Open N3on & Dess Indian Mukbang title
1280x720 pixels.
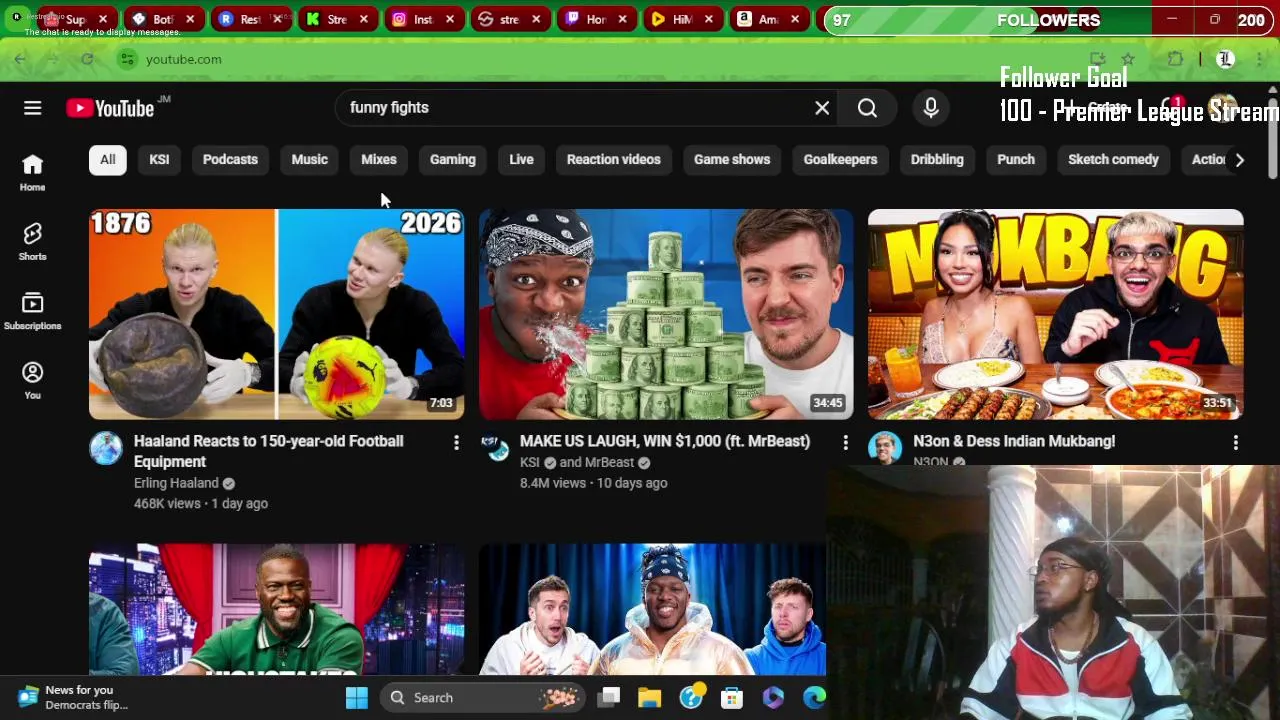click(x=1014, y=441)
